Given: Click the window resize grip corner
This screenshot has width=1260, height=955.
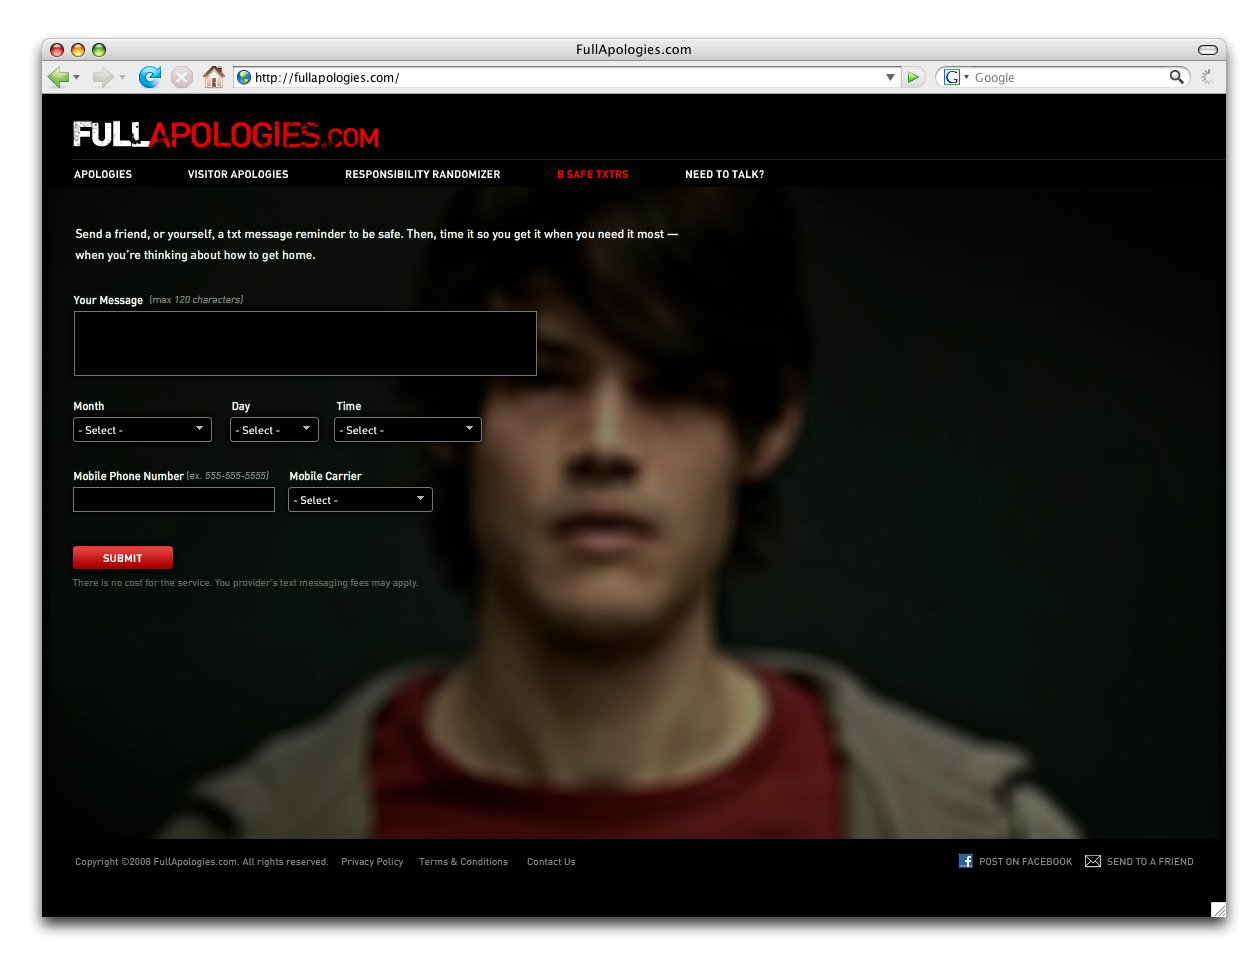Looking at the screenshot, I should pyautogui.click(x=1218, y=909).
